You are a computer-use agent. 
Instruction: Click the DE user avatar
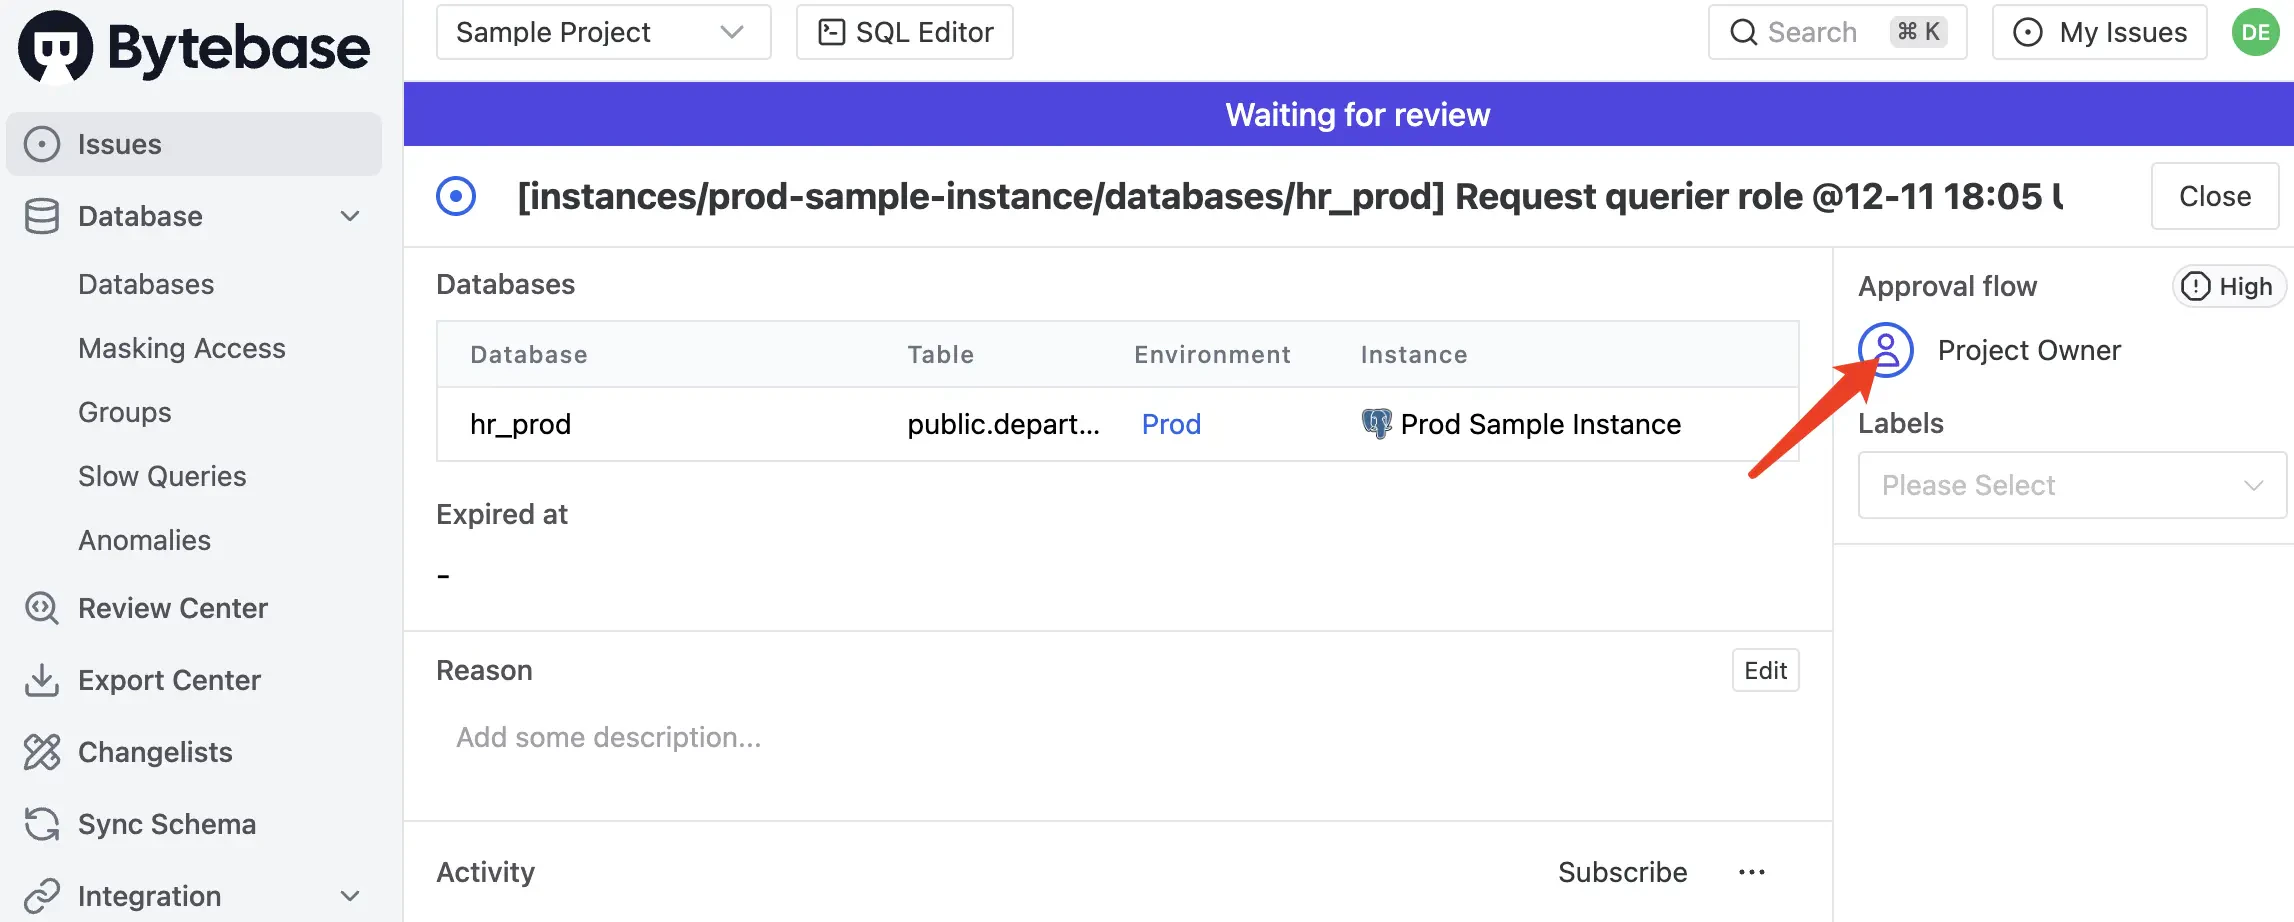click(2255, 32)
